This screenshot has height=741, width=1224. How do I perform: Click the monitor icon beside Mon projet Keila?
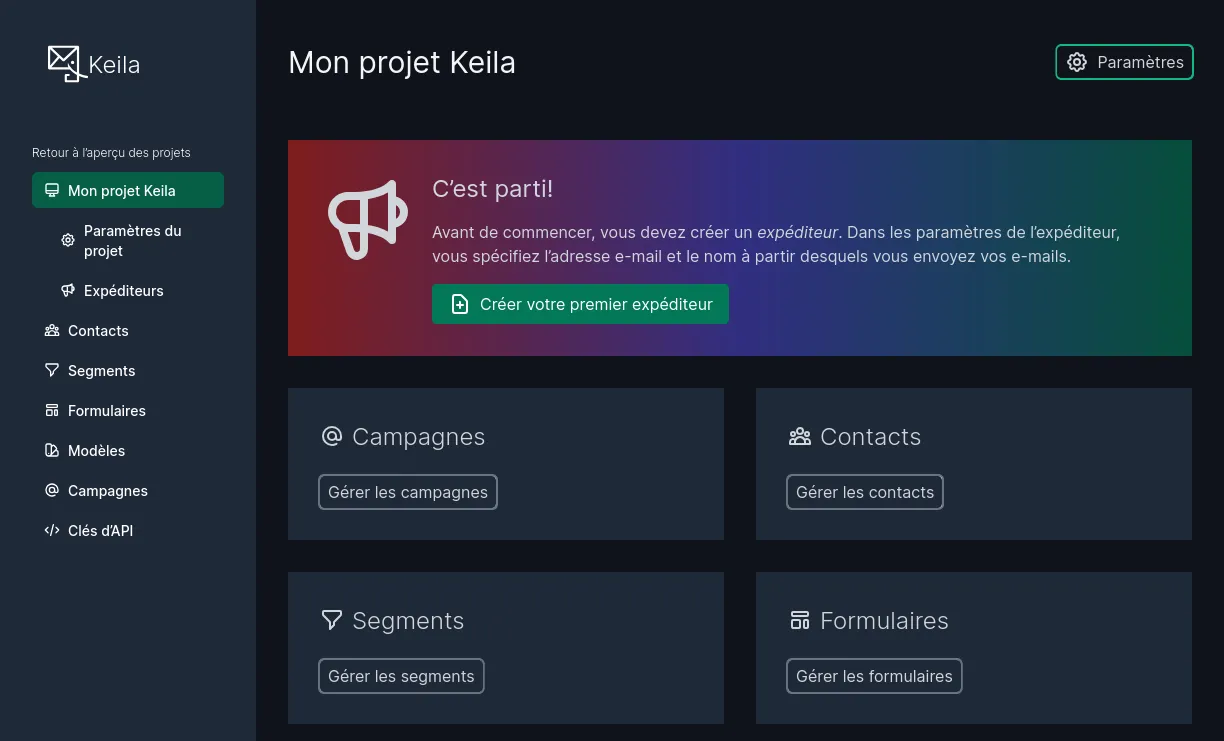[51, 190]
